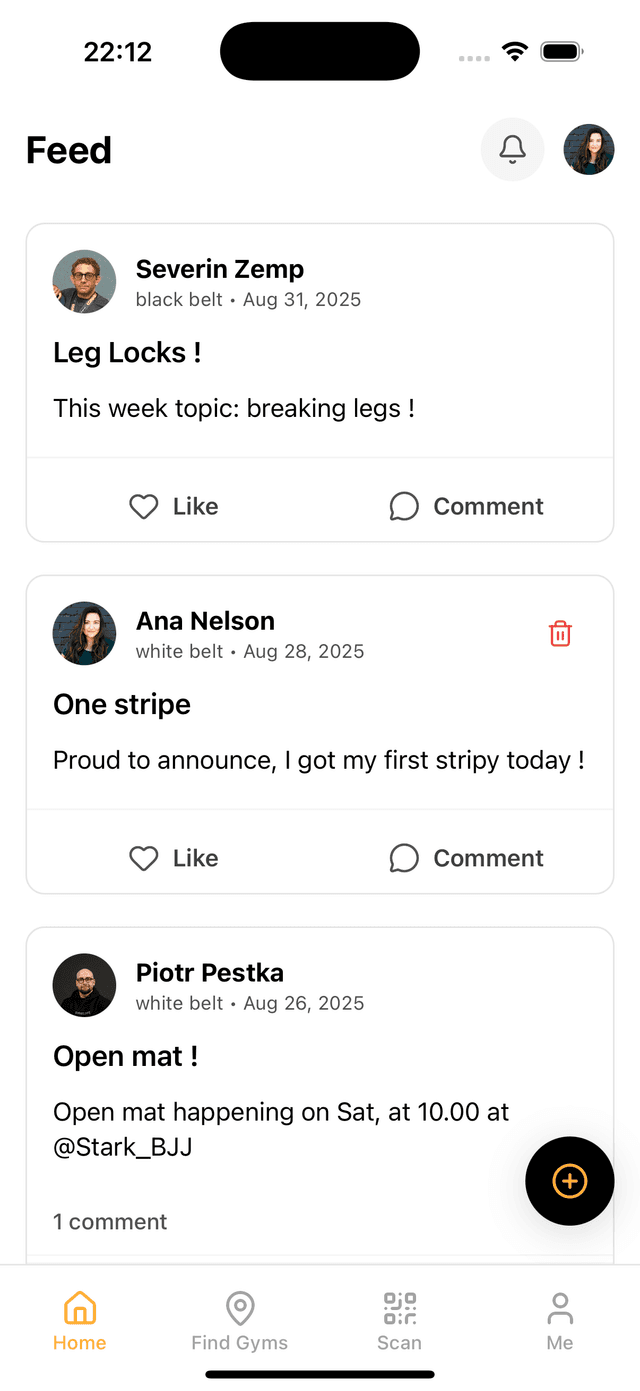Open the Open mat post title
Image resolution: width=640 pixels, height=1391 pixels.
click(127, 1056)
